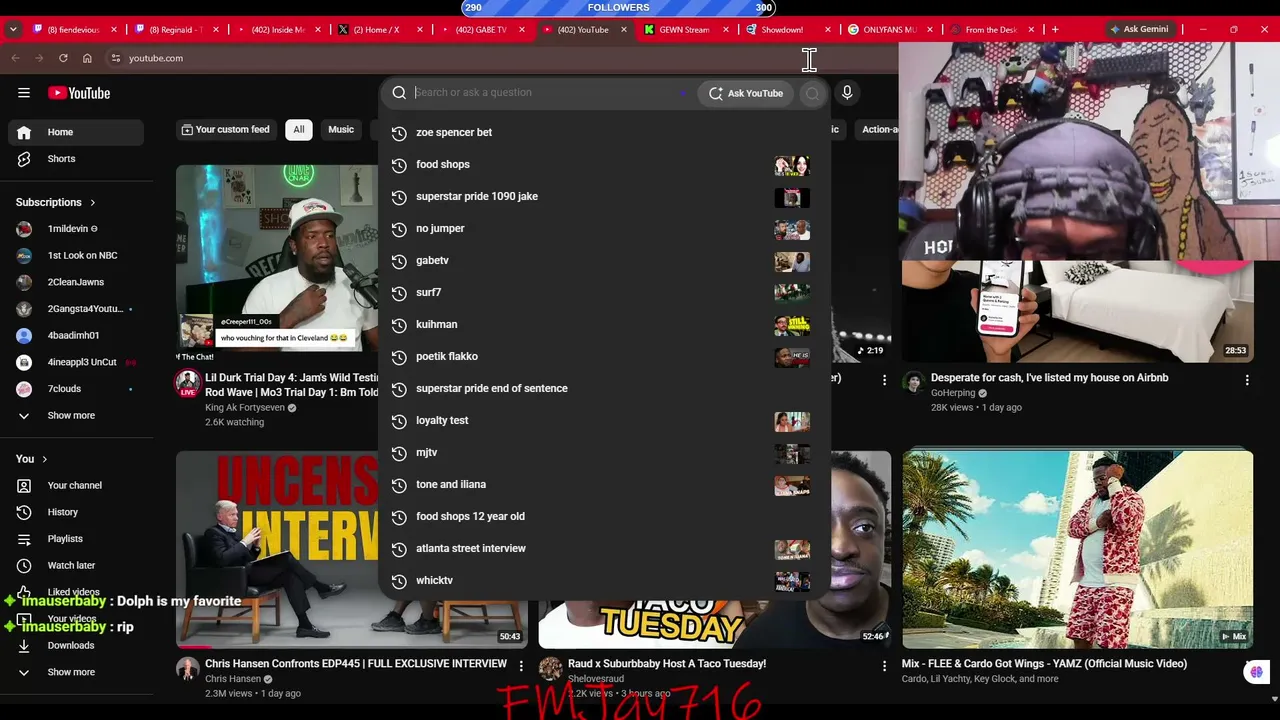This screenshot has width=1280, height=720.
Task: Open Mix - FLEE & Cardo Got Wings title
Action: point(1044,664)
